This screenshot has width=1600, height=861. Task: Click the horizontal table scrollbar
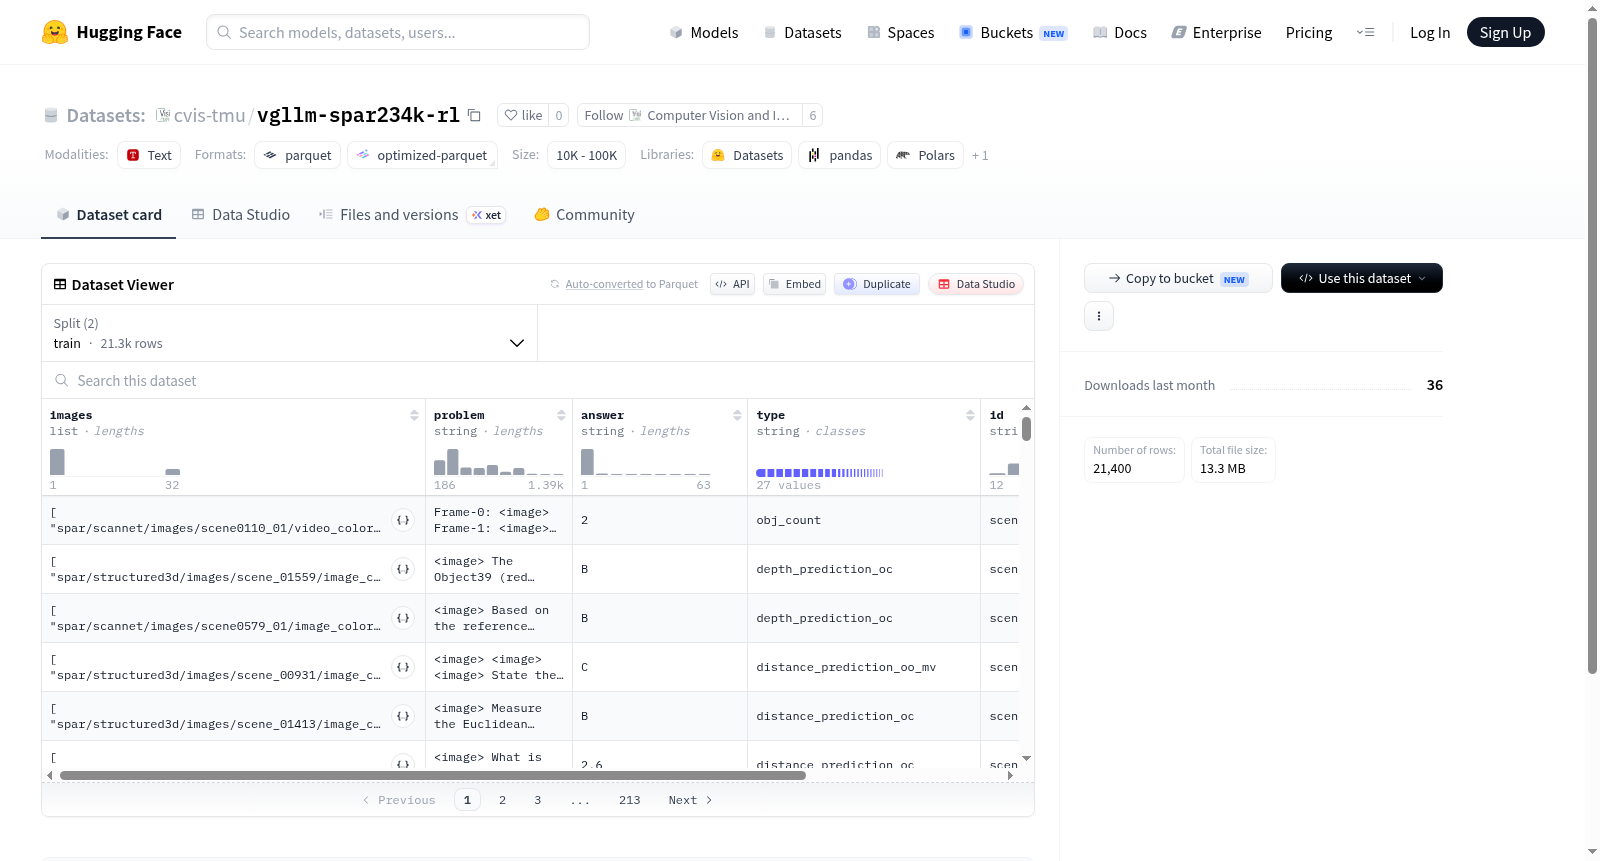pyautogui.click(x=433, y=775)
